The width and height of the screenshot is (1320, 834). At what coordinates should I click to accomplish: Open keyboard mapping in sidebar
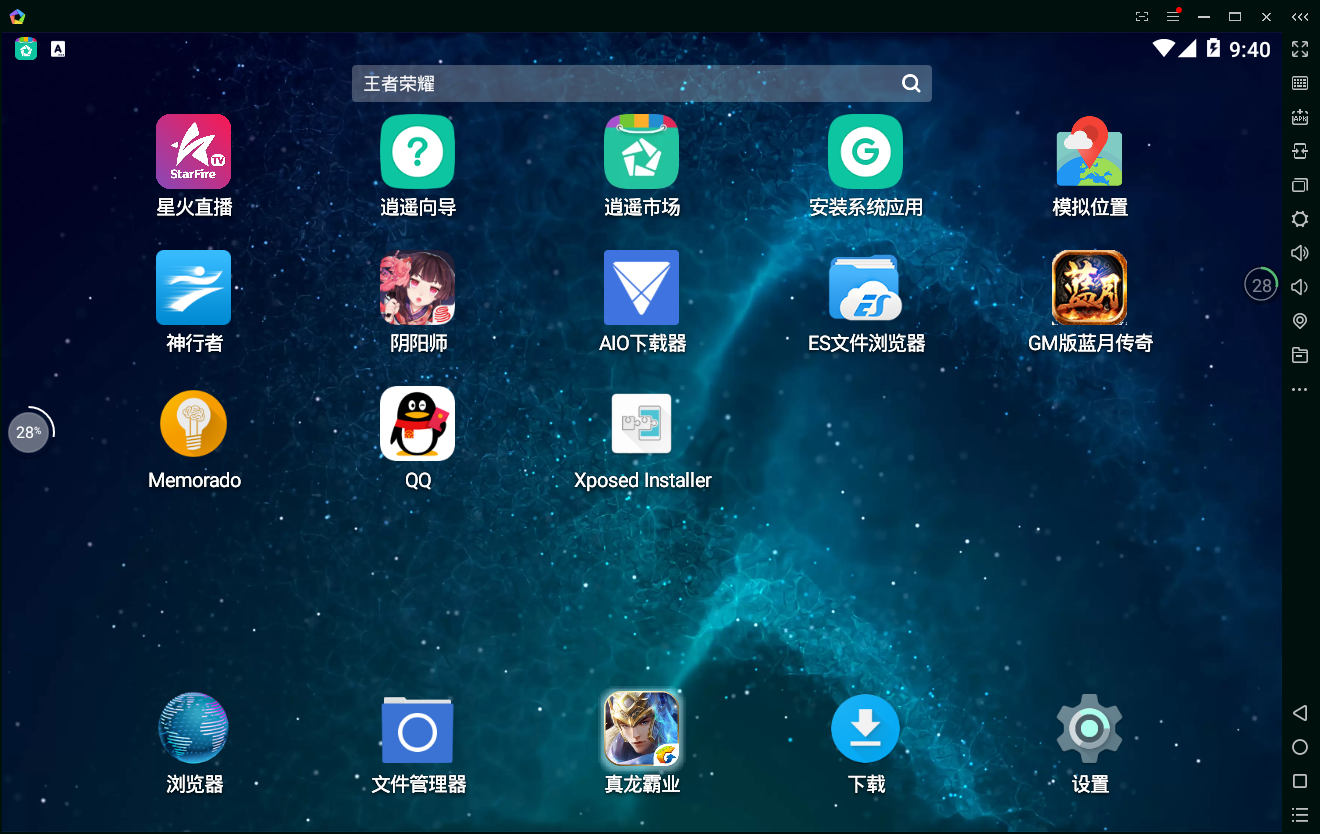click(x=1300, y=83)
